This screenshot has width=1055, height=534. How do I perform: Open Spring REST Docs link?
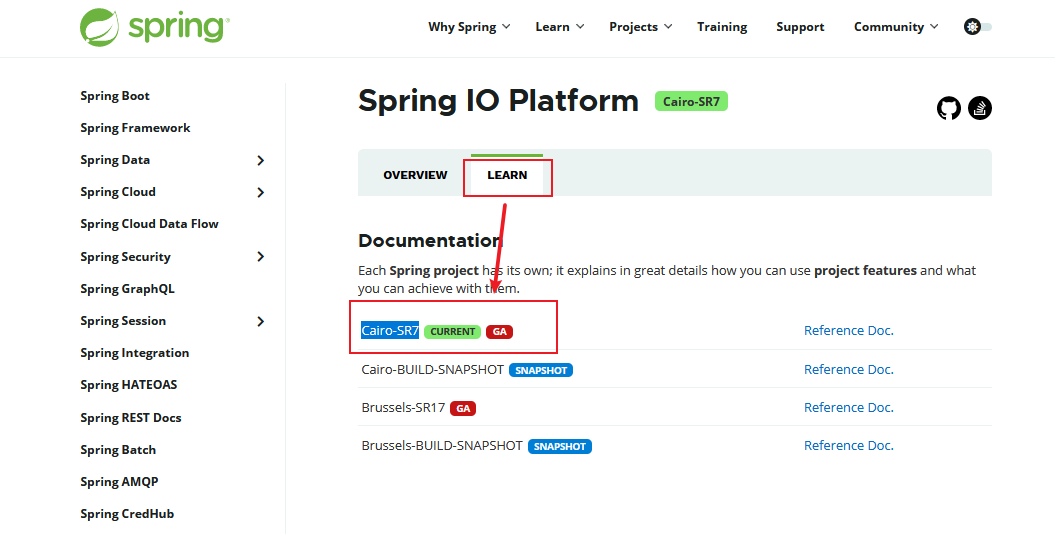coord(131,418)
